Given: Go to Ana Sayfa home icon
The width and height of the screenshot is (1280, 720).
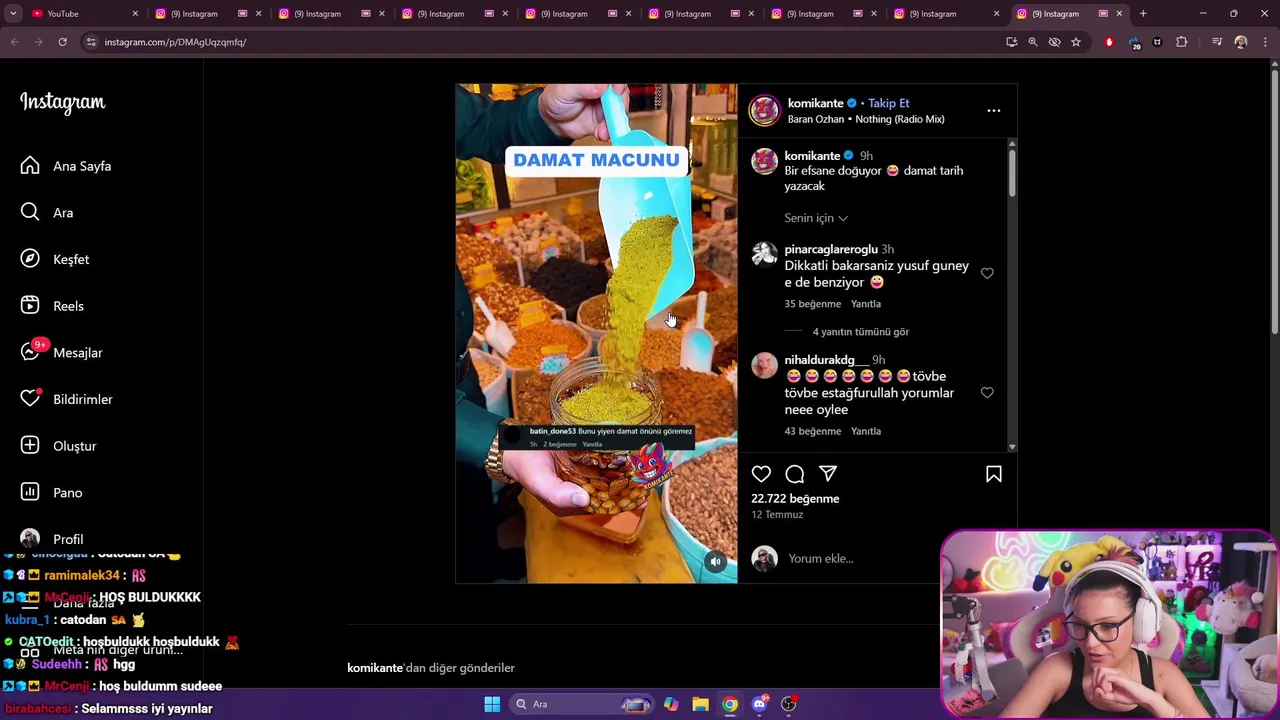Looking at the screenshot, I should point(30,166).
